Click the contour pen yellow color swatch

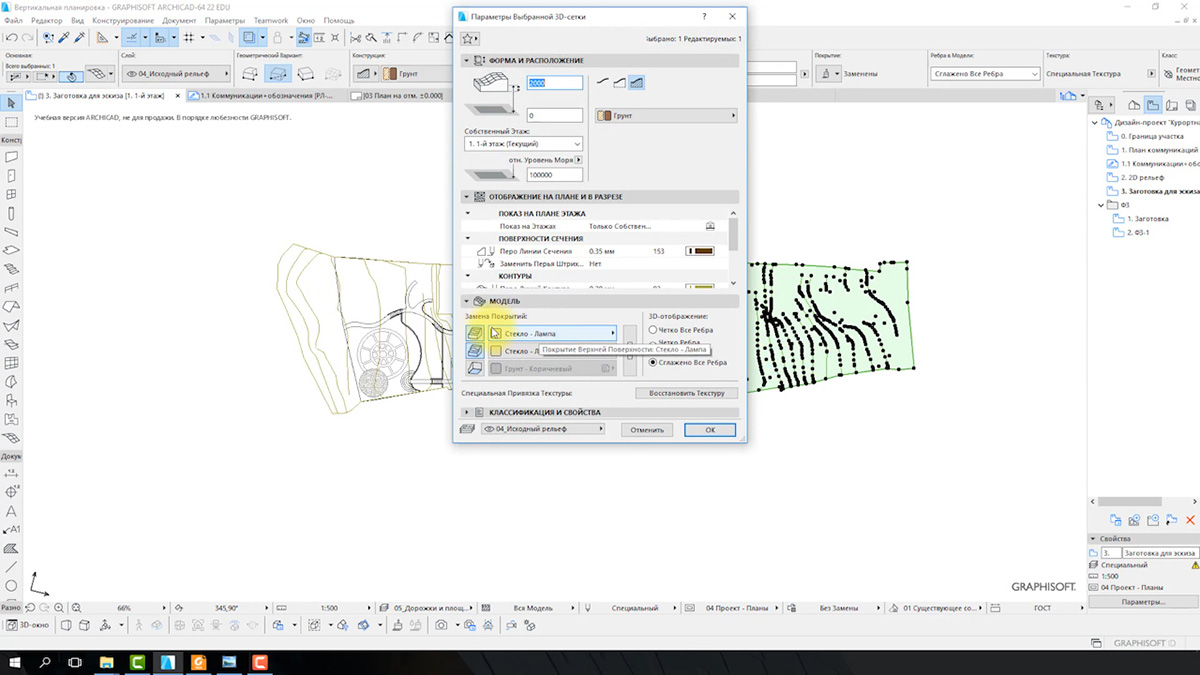tap(698, 288)
